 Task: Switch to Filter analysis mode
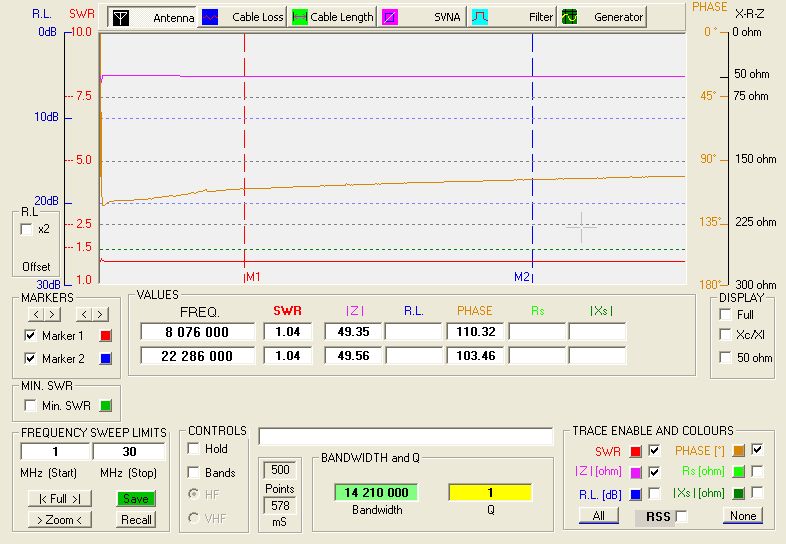pos(513,17)
